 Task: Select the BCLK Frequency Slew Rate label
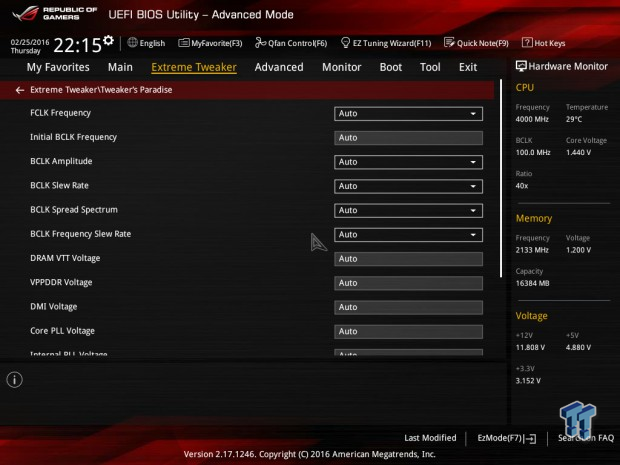pyautogui.click(x=81, y=234)
